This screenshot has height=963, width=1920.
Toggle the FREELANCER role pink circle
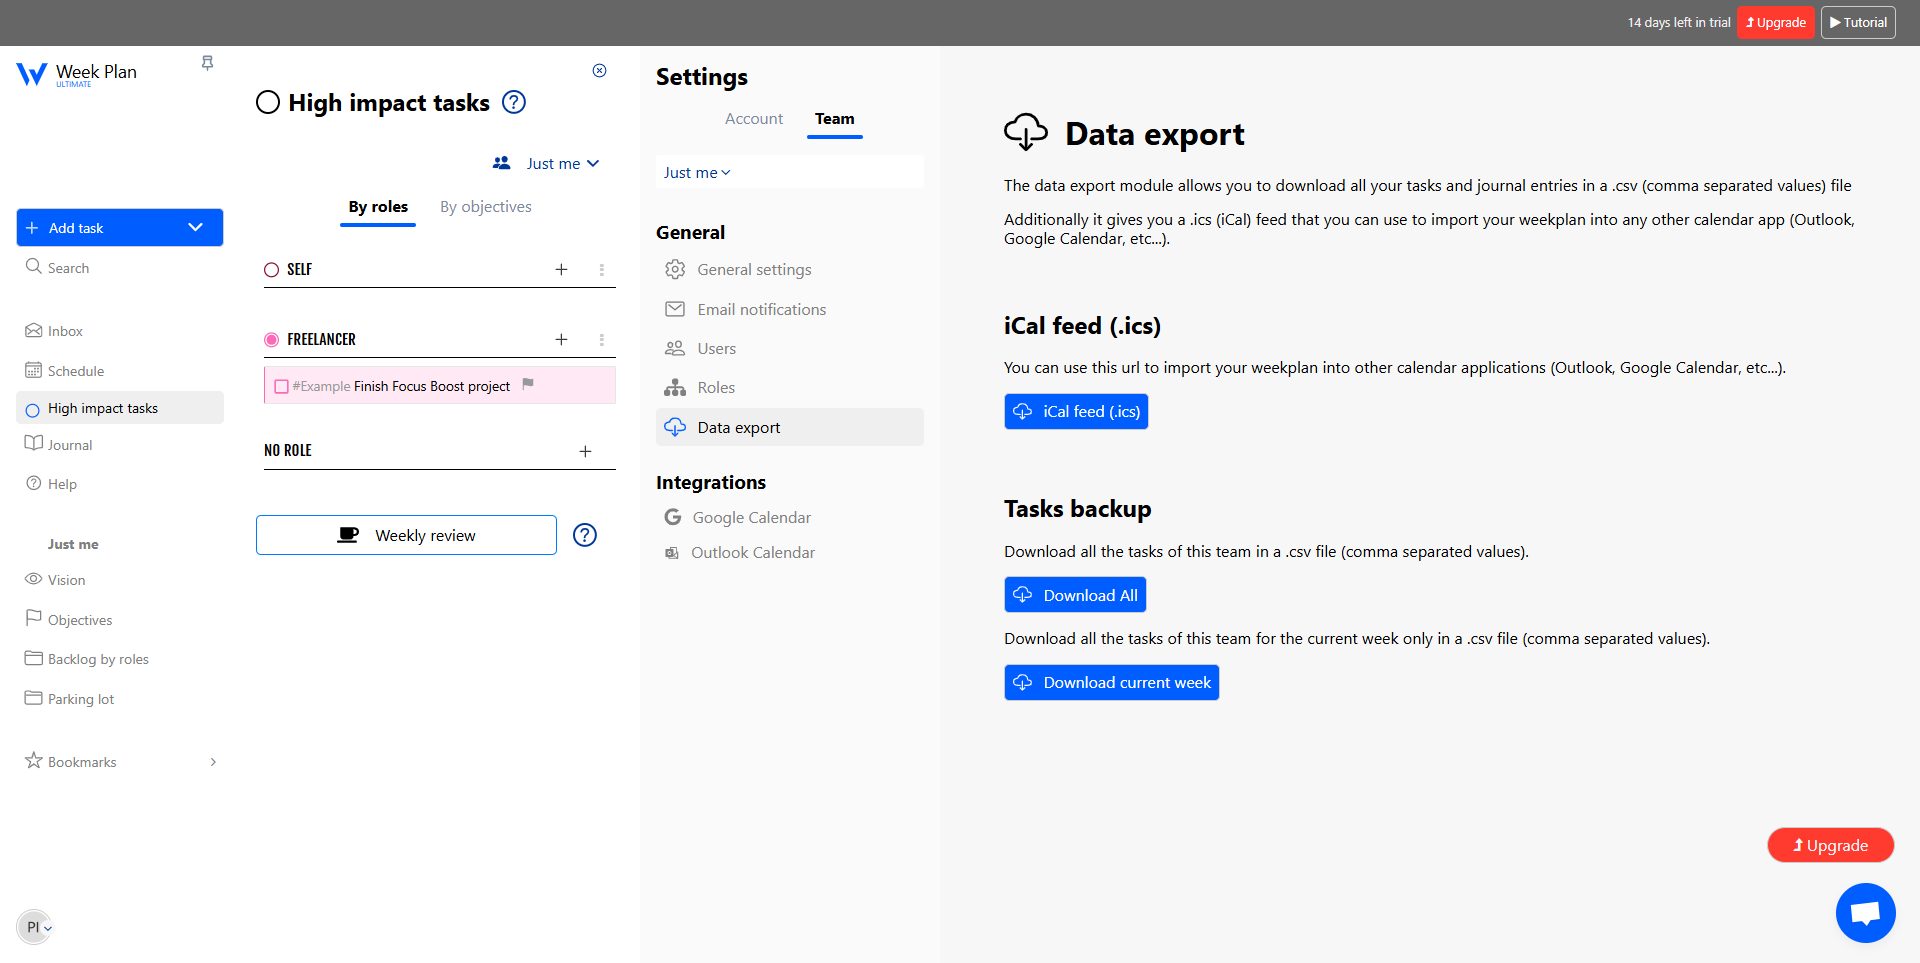click(x=271, y=340)
